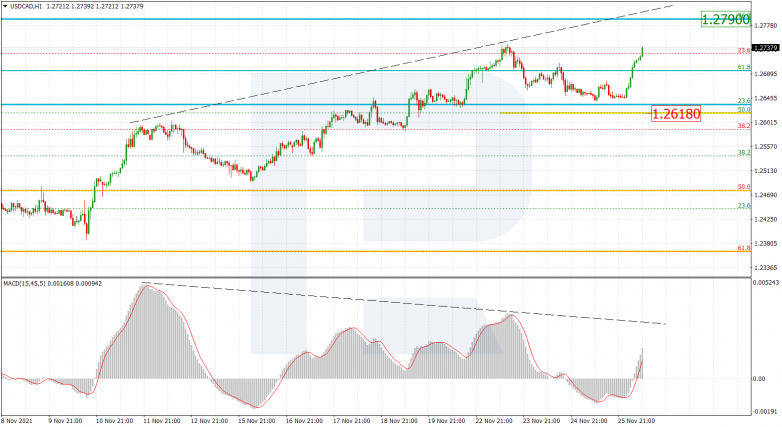This screenshot has width=782, height=427.
Task: Click the 18 Nov 21:00 time label
Action: point(399,421)
